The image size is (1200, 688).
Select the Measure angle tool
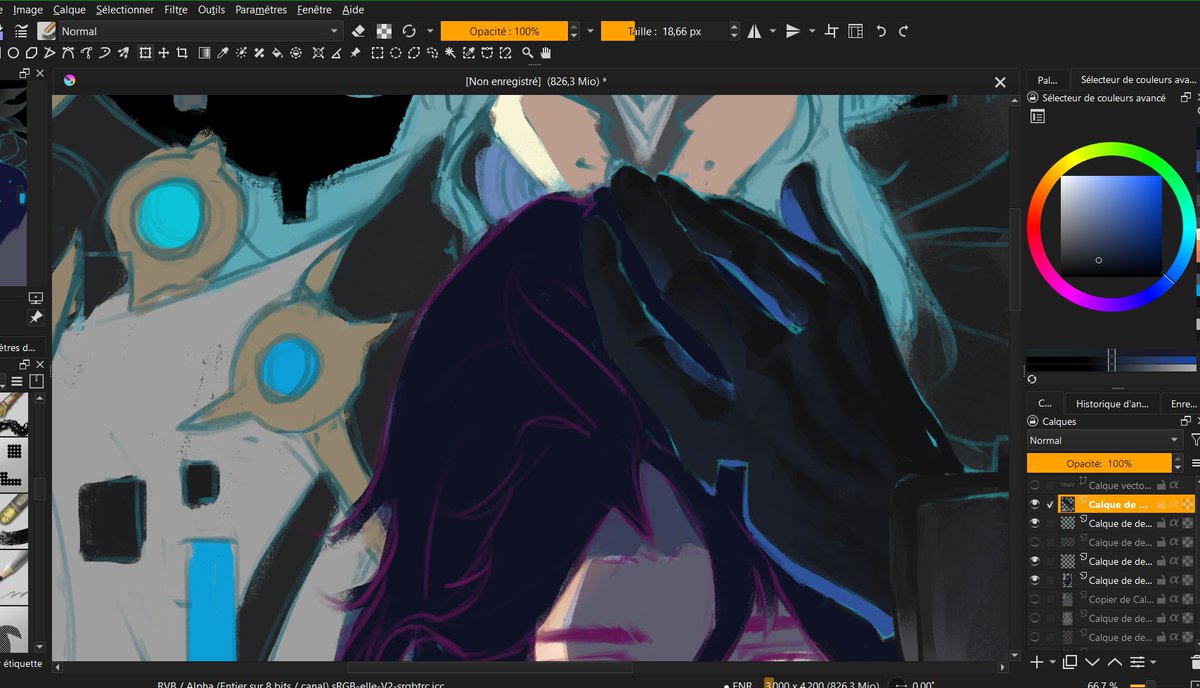click(x=337, y=53)
